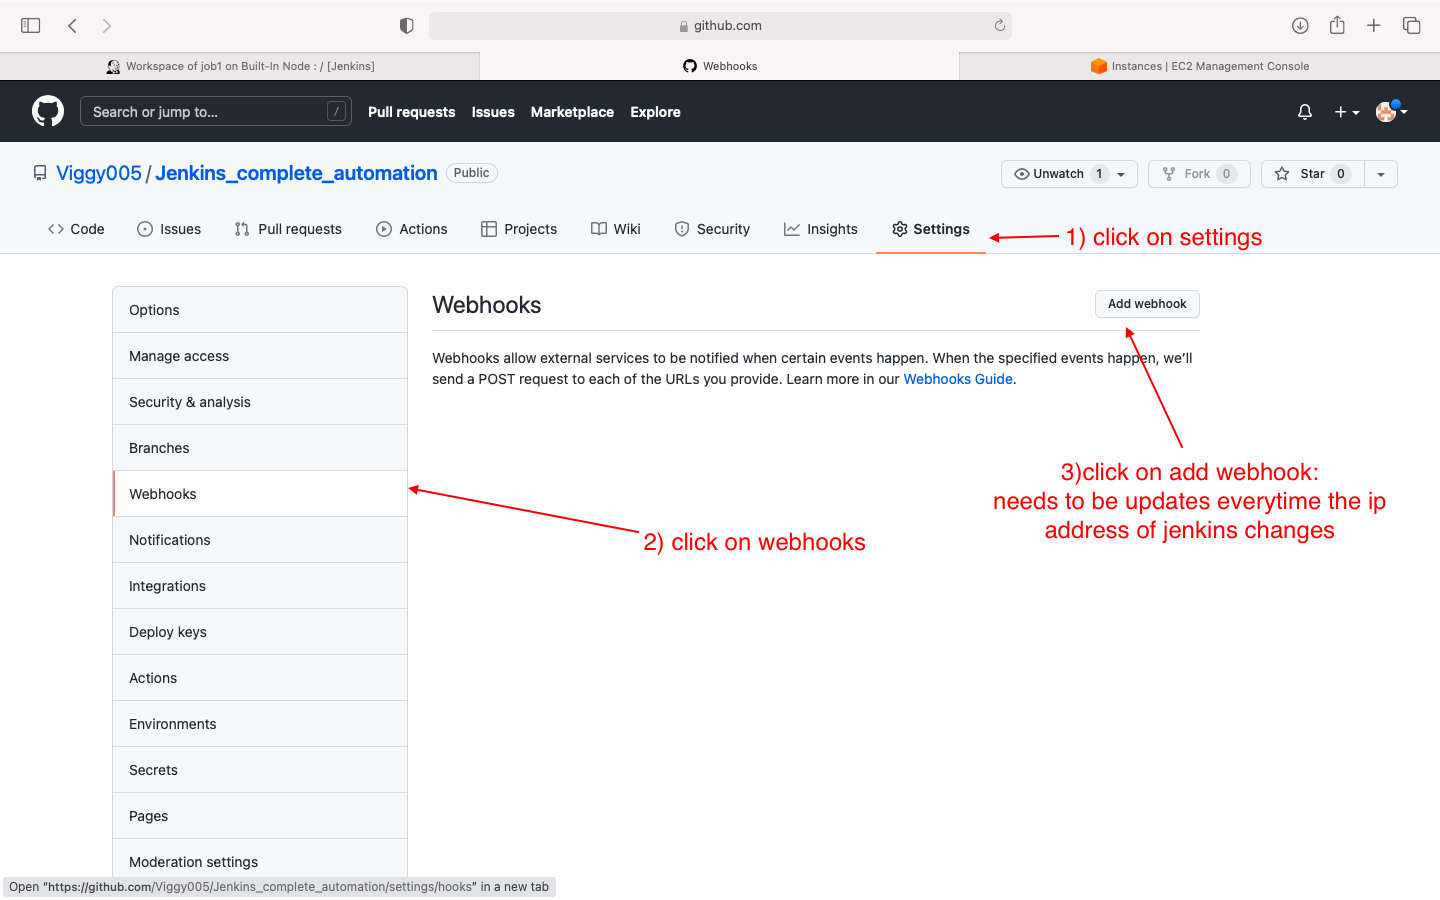Screen dimensions: 1440x900
Task: Select Webhooks in the settings sidebar
Action: (260, 494)
